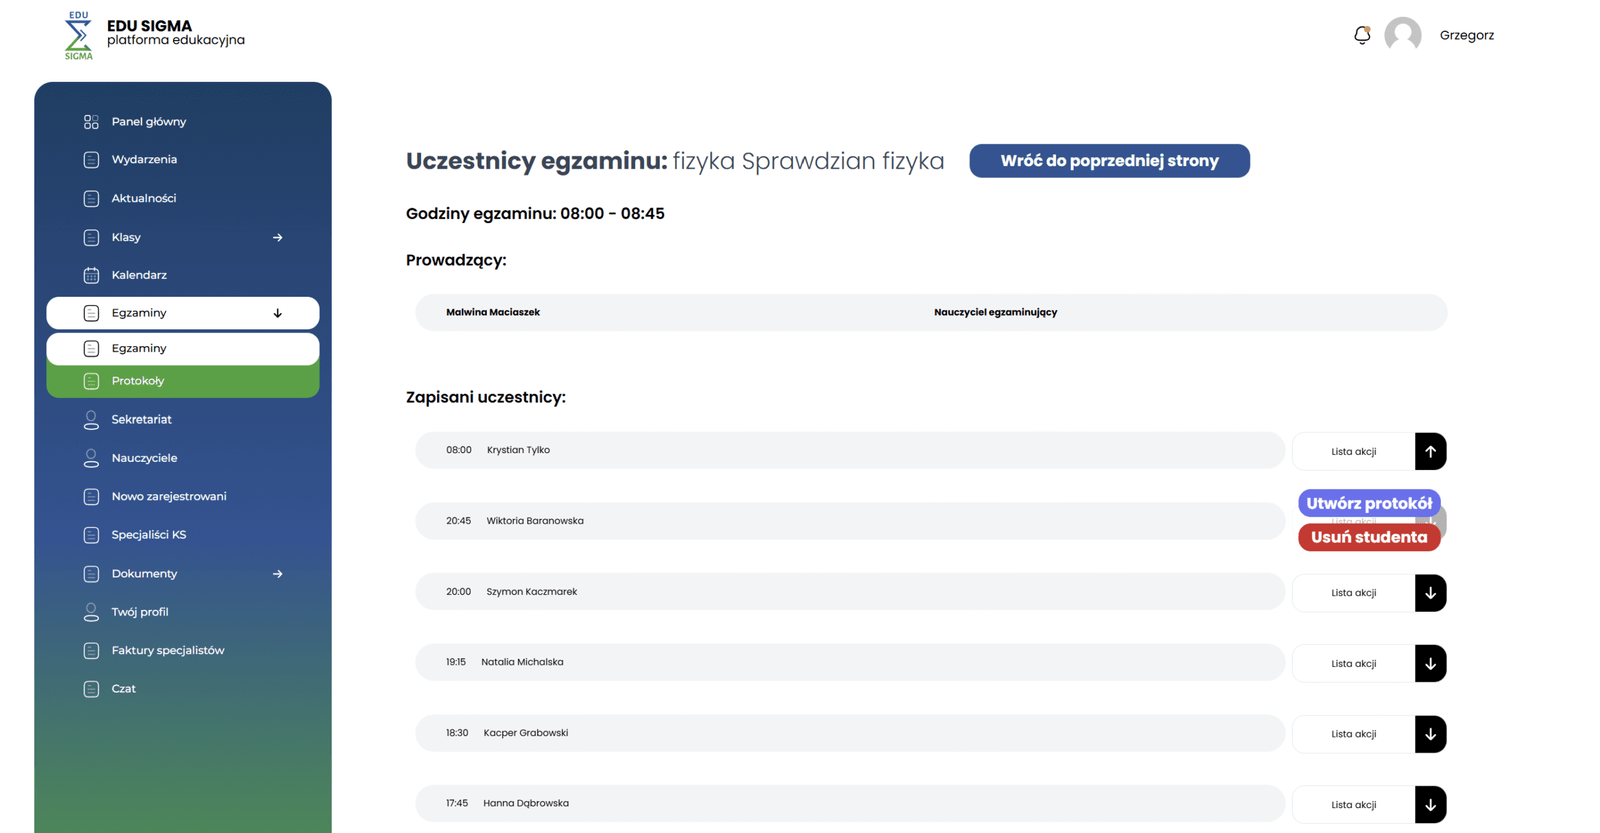Select the Kacper Grabowski participant row
1600x833 pixels.
(x=849, y=733)
